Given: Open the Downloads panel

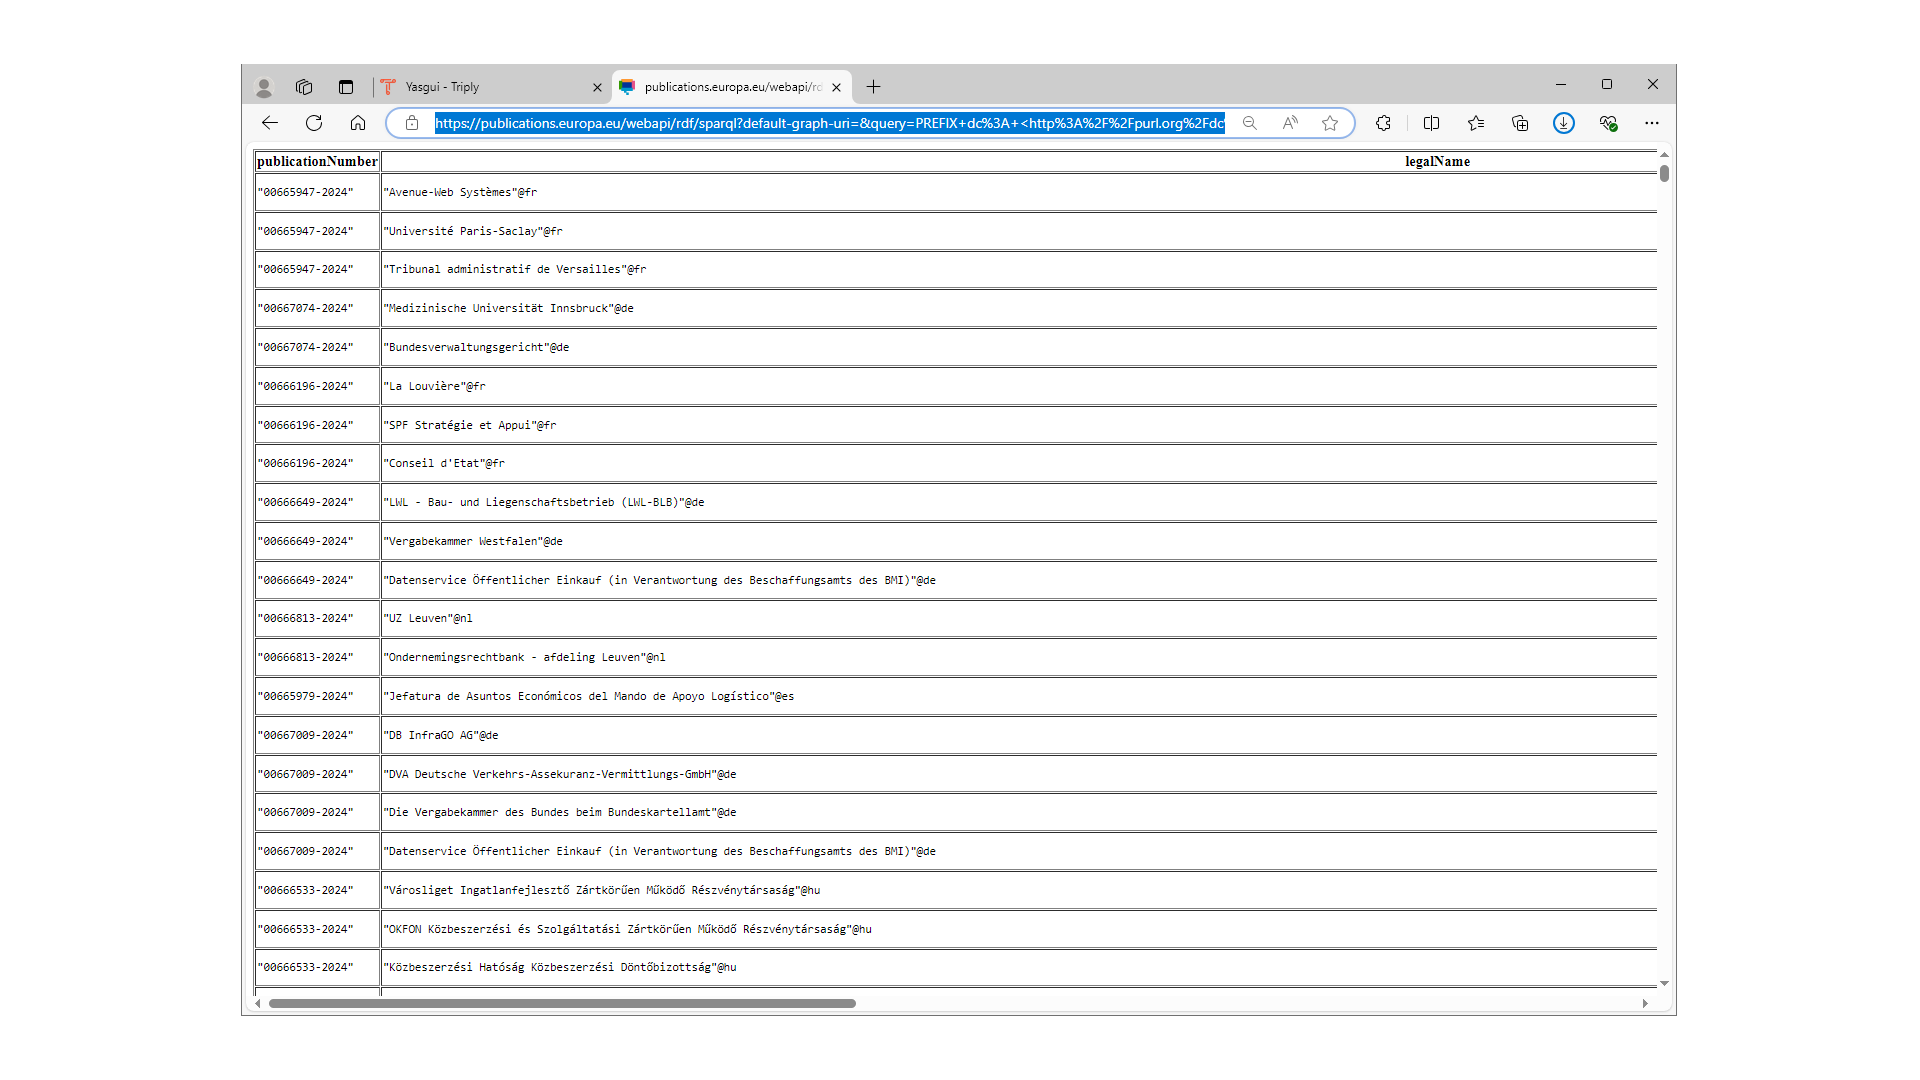Looking at the screenshot, I should pyautogui.click(x=1564, y=123).
